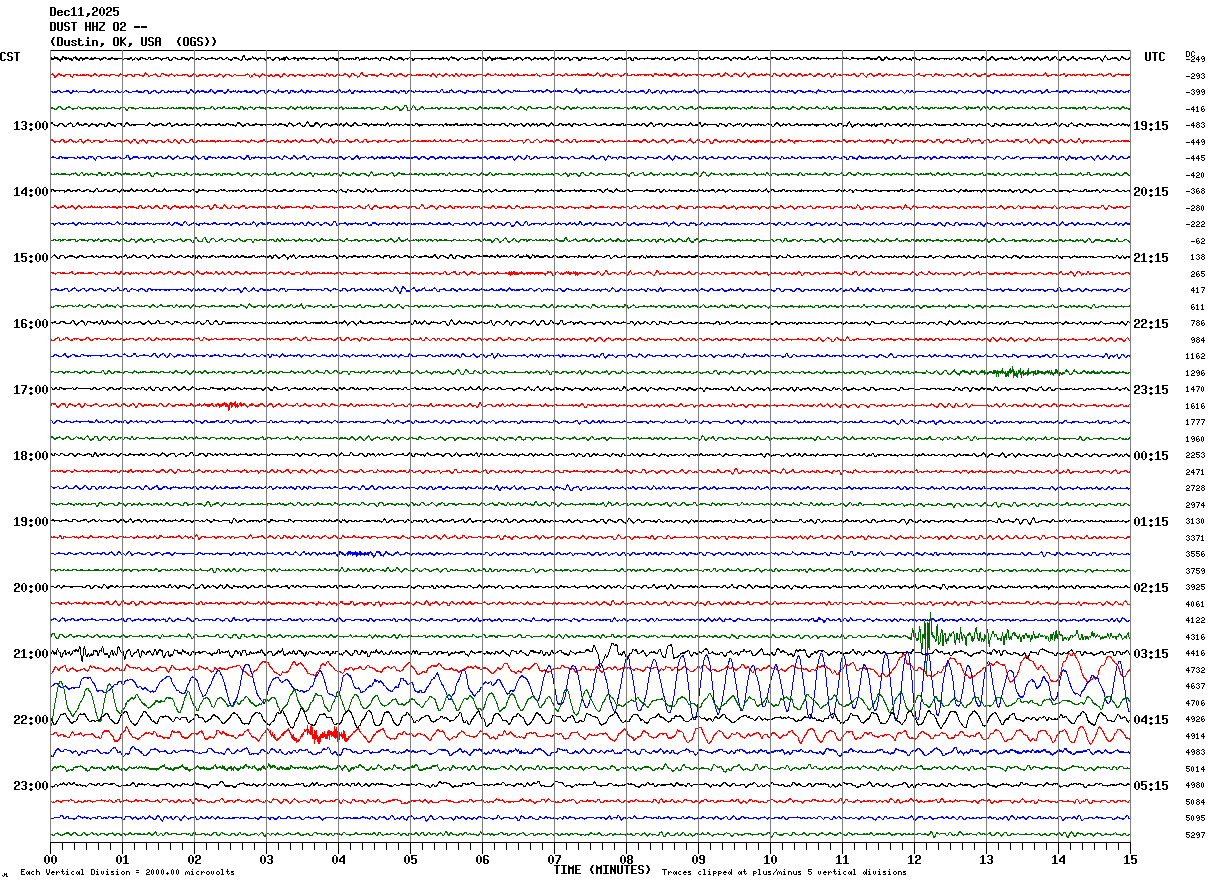Click the vertical division microvolts scale note
The image size is (1210, 886).
click(127, 872)
